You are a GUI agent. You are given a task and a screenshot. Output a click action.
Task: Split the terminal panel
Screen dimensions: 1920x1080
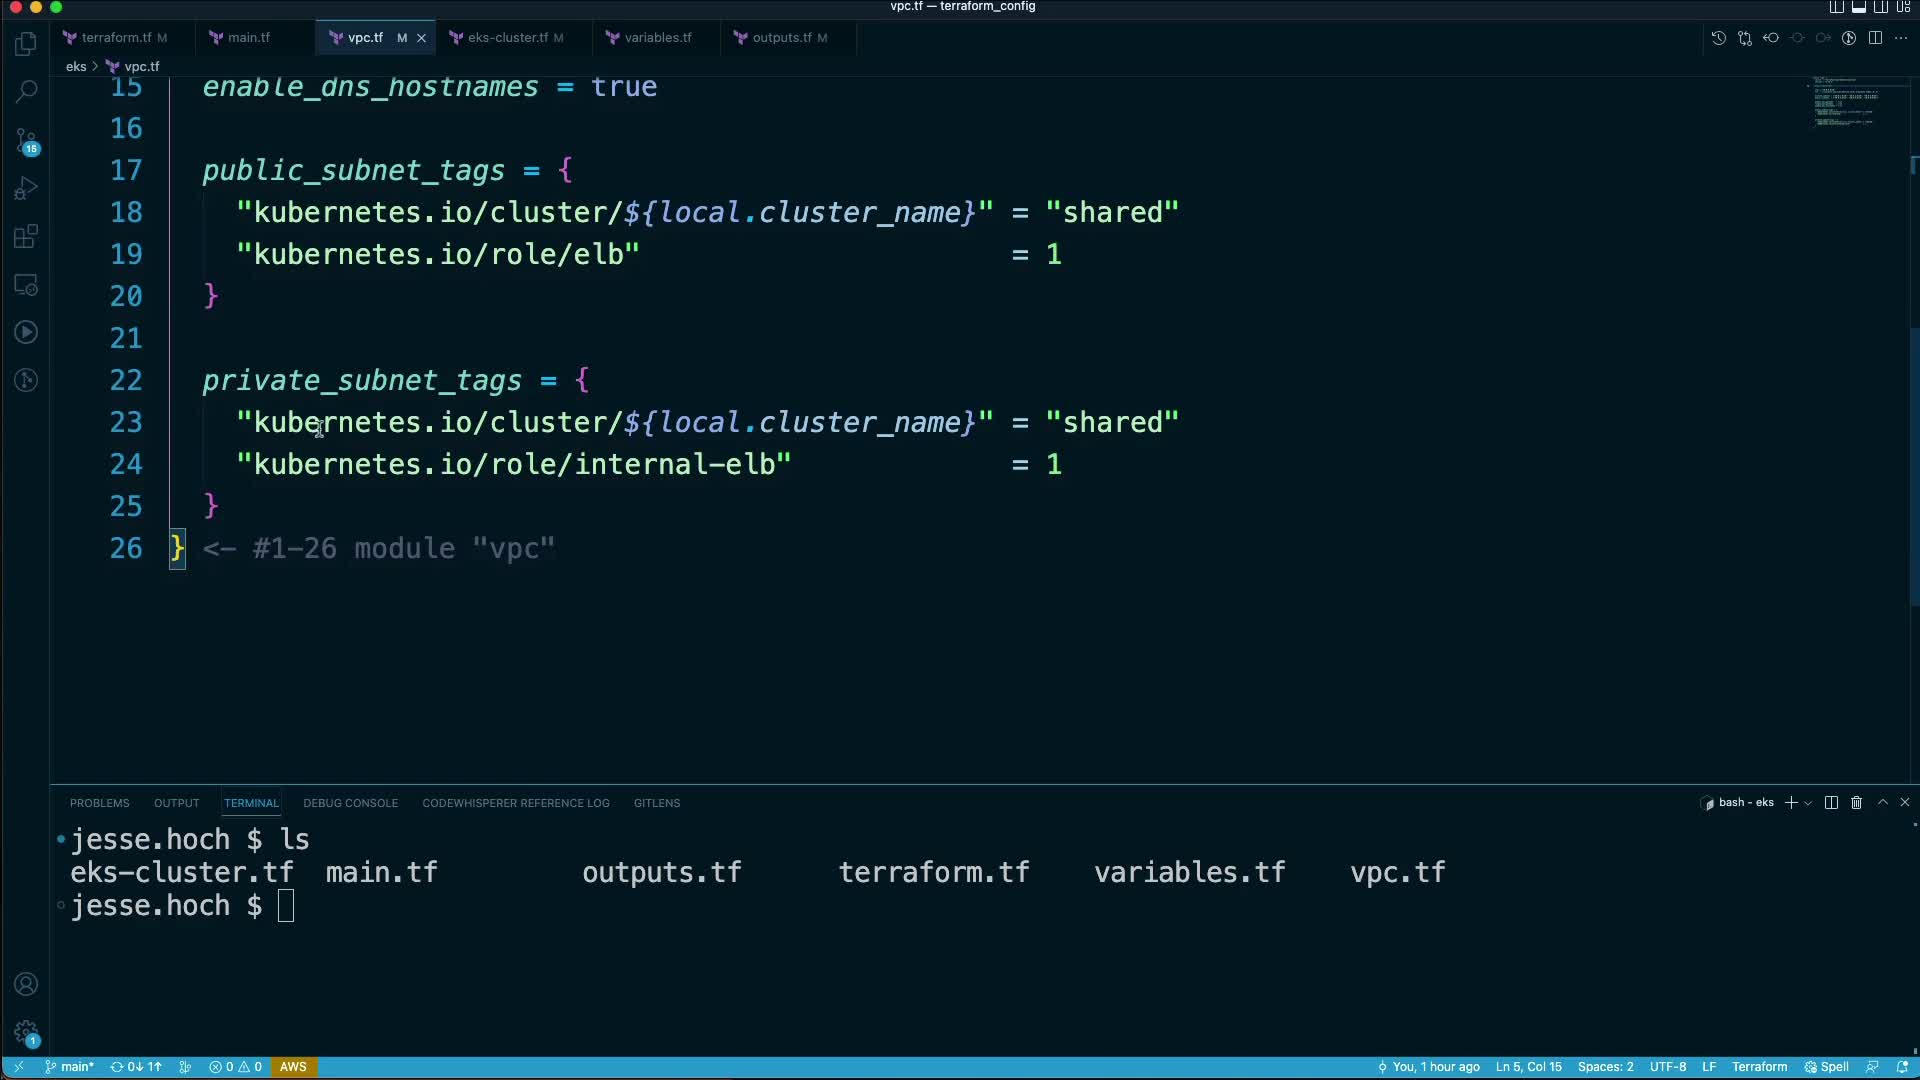point(1831,803)
